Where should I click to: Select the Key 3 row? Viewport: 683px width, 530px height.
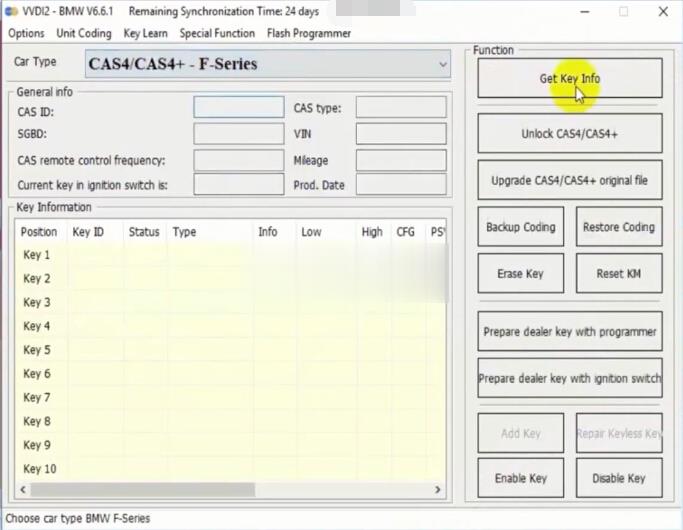click(x=230, y=302)
